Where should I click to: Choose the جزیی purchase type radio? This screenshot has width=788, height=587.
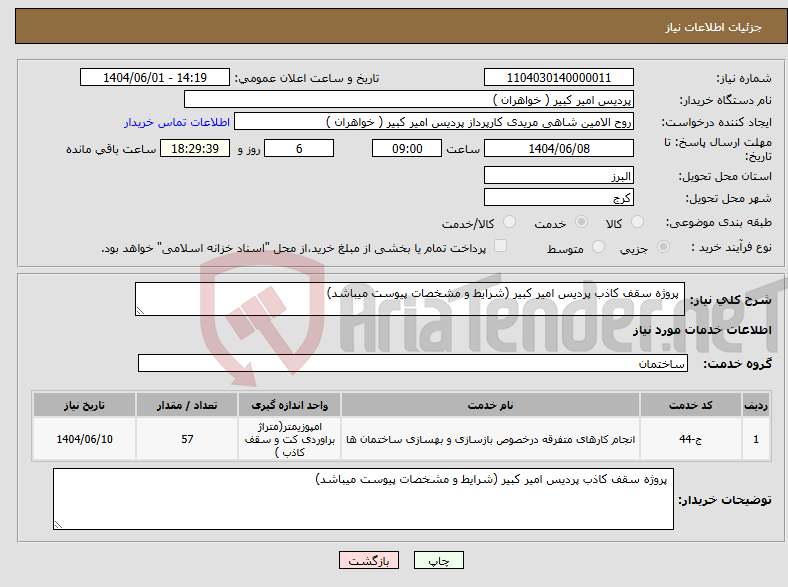[663, 247]
